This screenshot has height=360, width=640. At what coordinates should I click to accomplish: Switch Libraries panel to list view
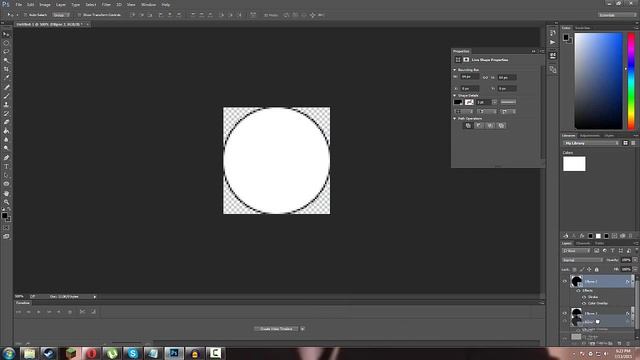tap(633, 143)
